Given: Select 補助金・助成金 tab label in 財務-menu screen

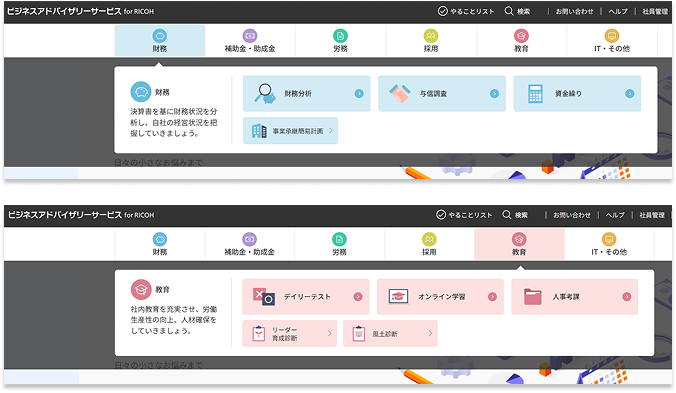Looking at the screenshot, I should click(250, 49).
